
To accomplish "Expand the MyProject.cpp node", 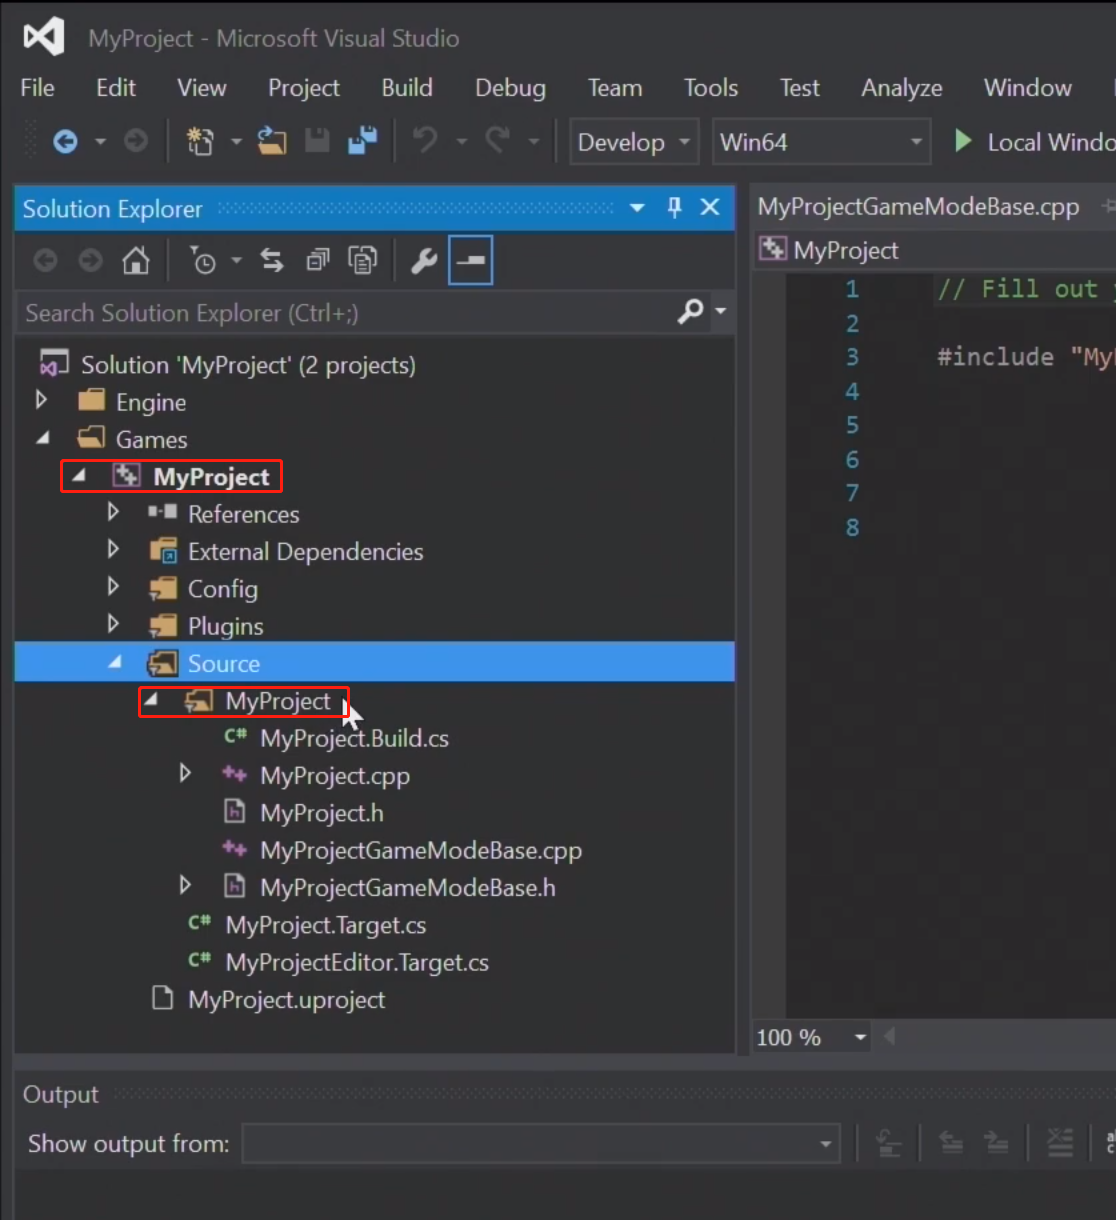I will click(x=185, y=773).
